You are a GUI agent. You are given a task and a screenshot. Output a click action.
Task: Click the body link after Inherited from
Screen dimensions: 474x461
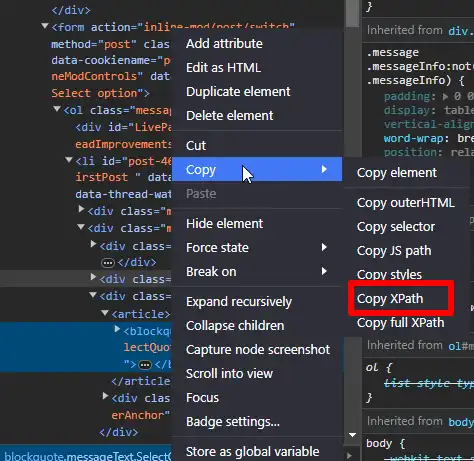coord(461,422)
